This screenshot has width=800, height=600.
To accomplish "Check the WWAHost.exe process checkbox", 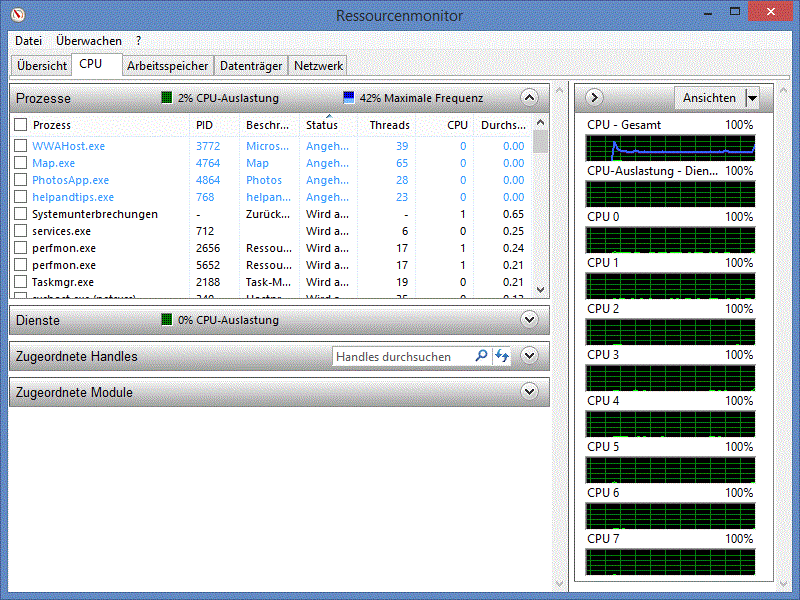I will click(21, 146).
